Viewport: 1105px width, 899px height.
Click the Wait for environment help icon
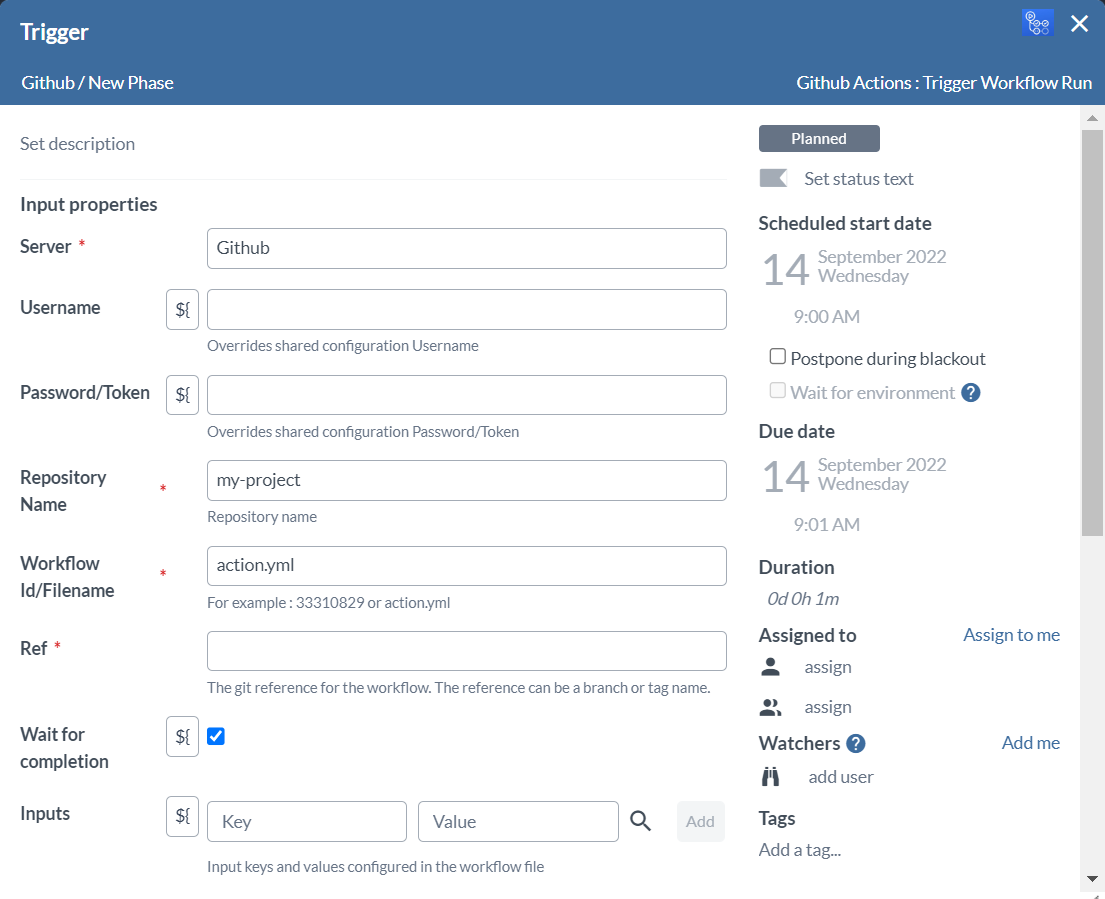[x=970, y=393]
